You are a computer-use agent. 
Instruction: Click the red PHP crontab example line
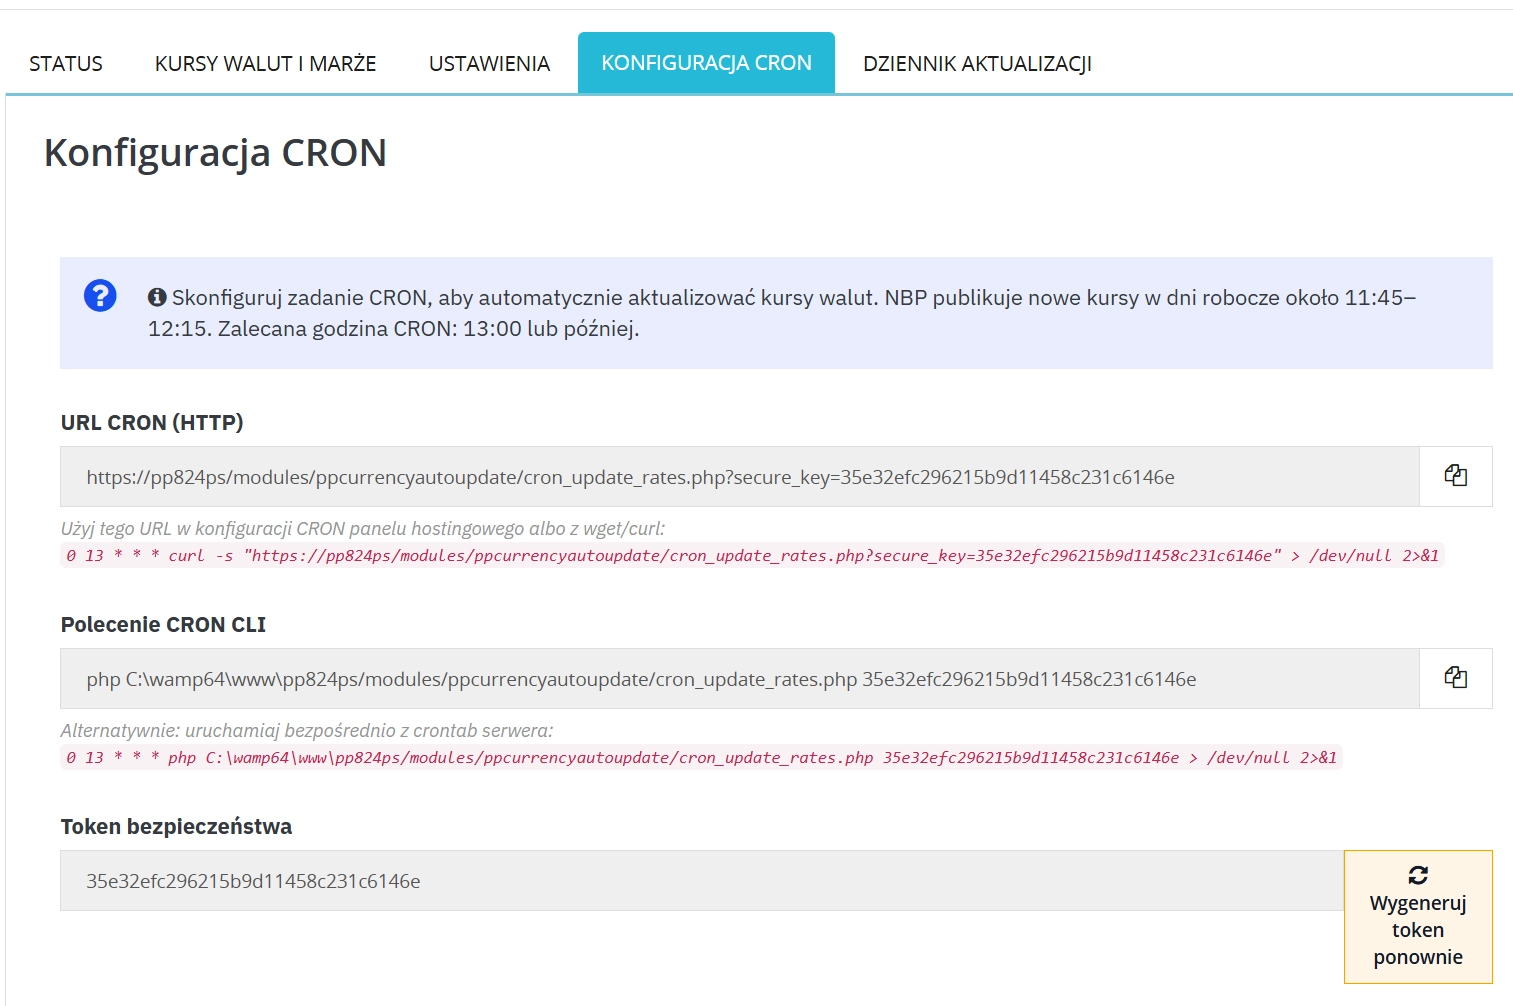pyautogui.click(x=700, y=757)
